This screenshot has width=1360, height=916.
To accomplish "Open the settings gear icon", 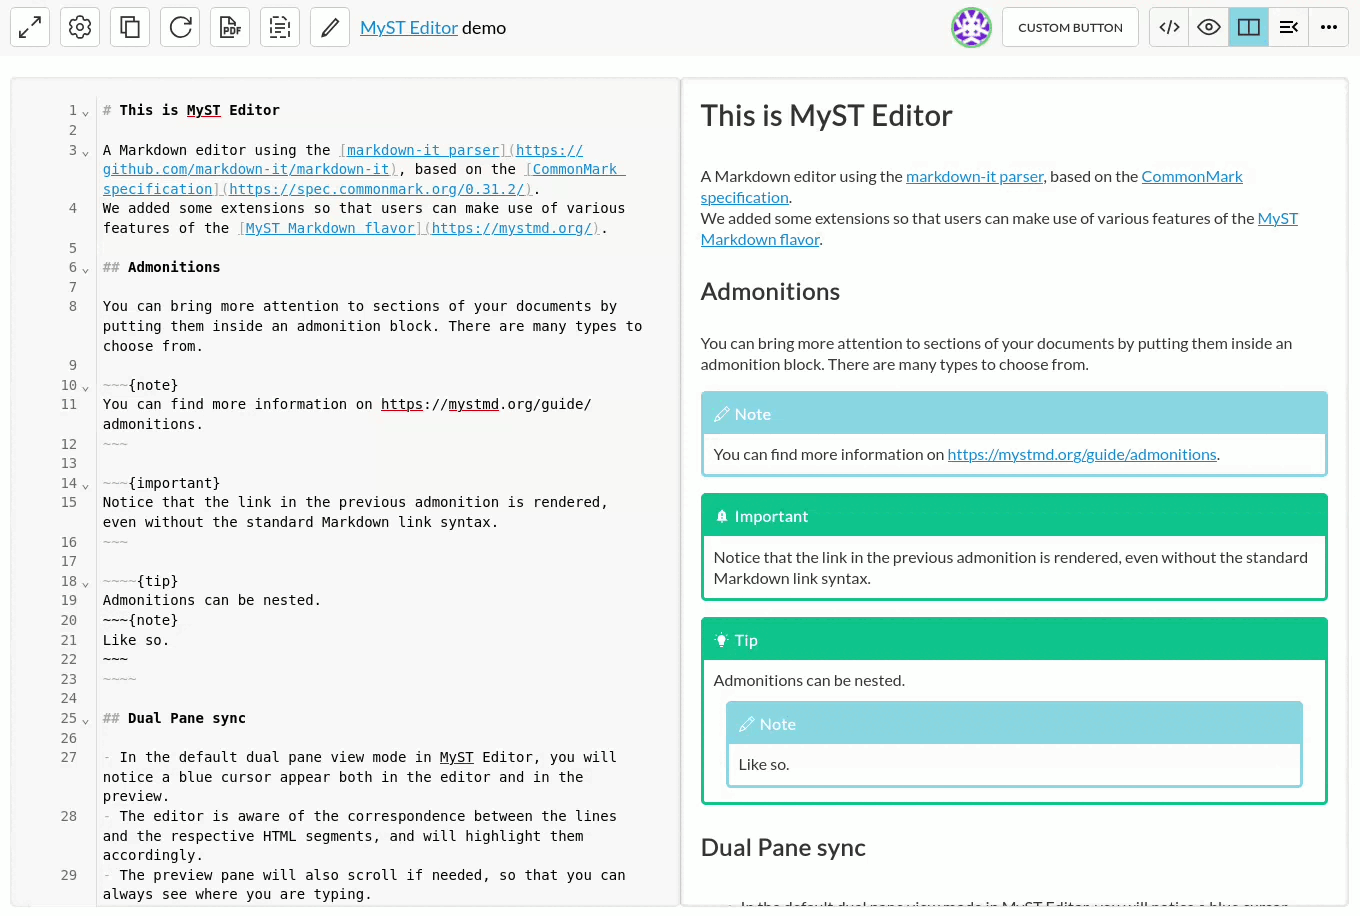I will (80, 27).
